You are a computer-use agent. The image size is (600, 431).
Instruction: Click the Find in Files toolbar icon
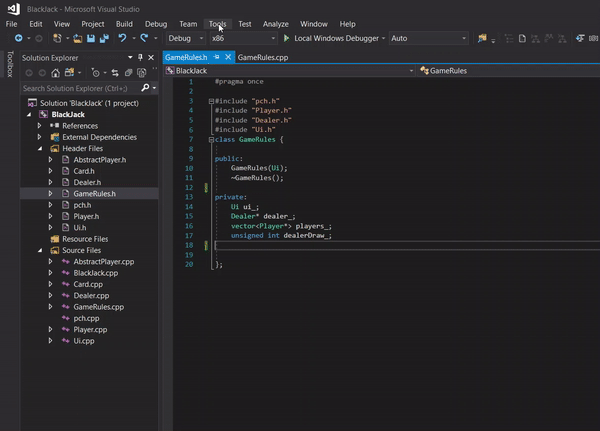pos(482,38)
